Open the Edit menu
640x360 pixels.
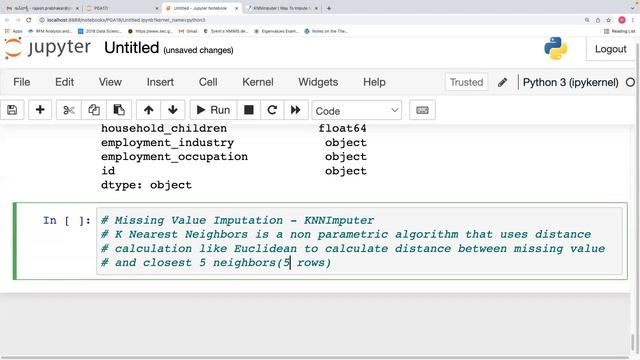tap(64, 82)
